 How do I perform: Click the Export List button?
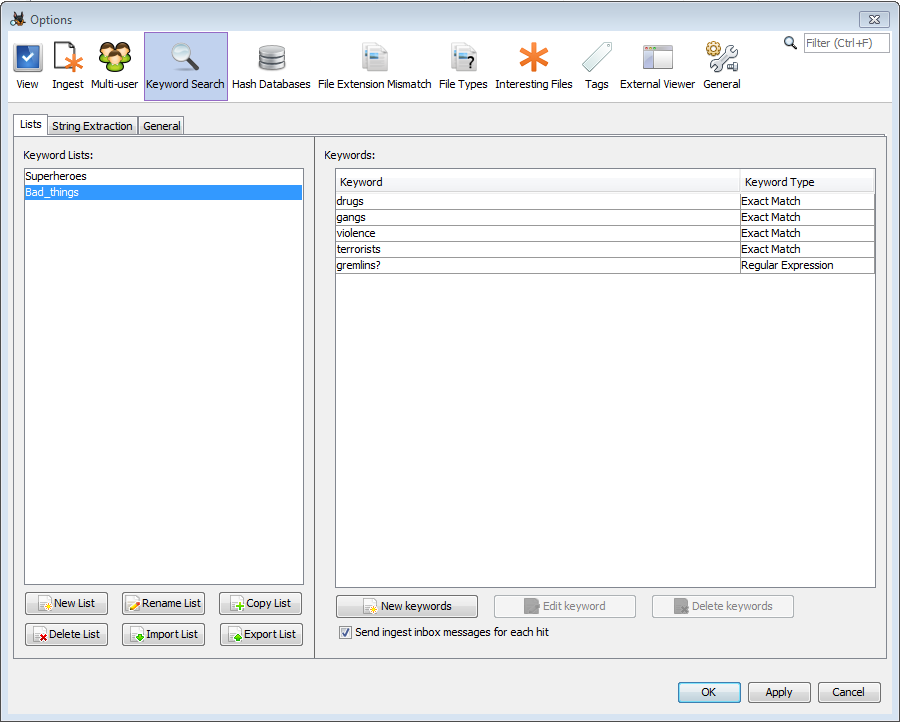[261, 634]
